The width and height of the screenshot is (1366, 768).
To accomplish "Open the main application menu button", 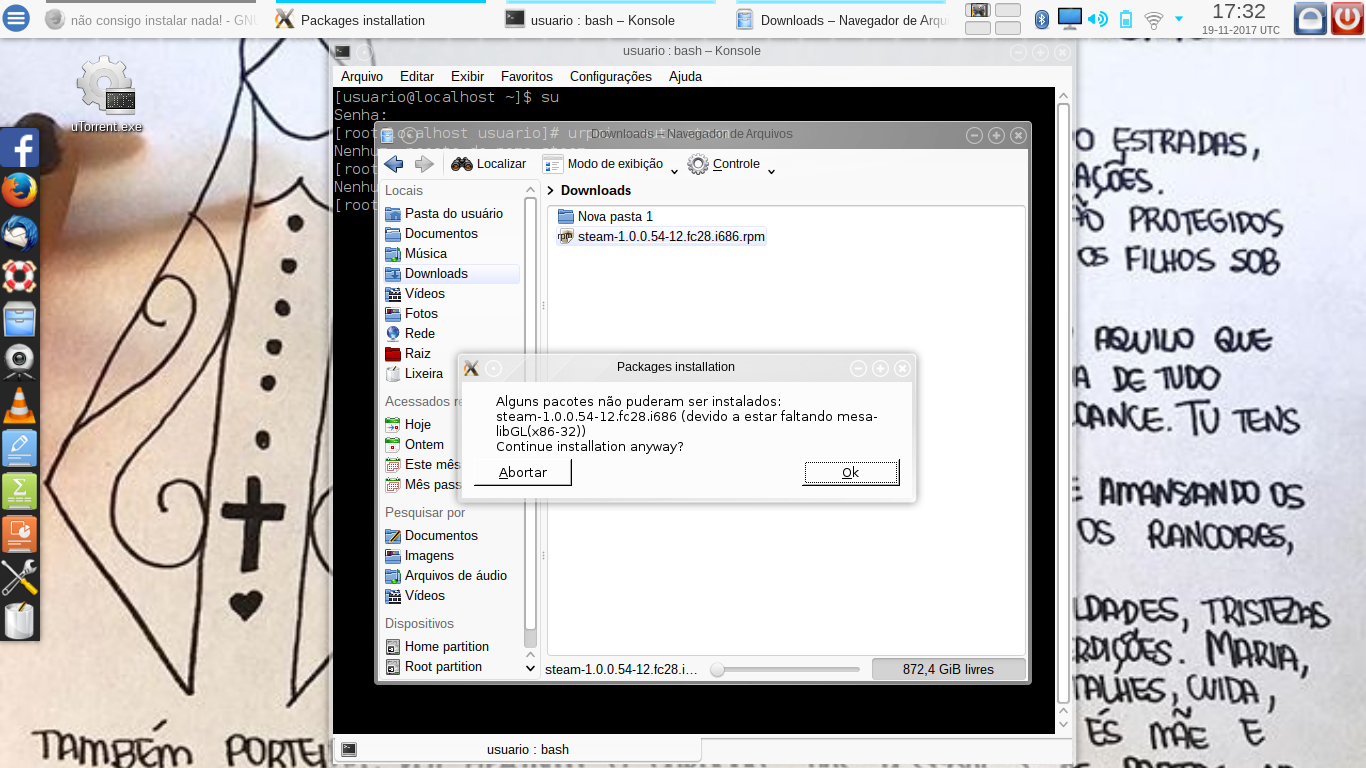I will (17, 19).
